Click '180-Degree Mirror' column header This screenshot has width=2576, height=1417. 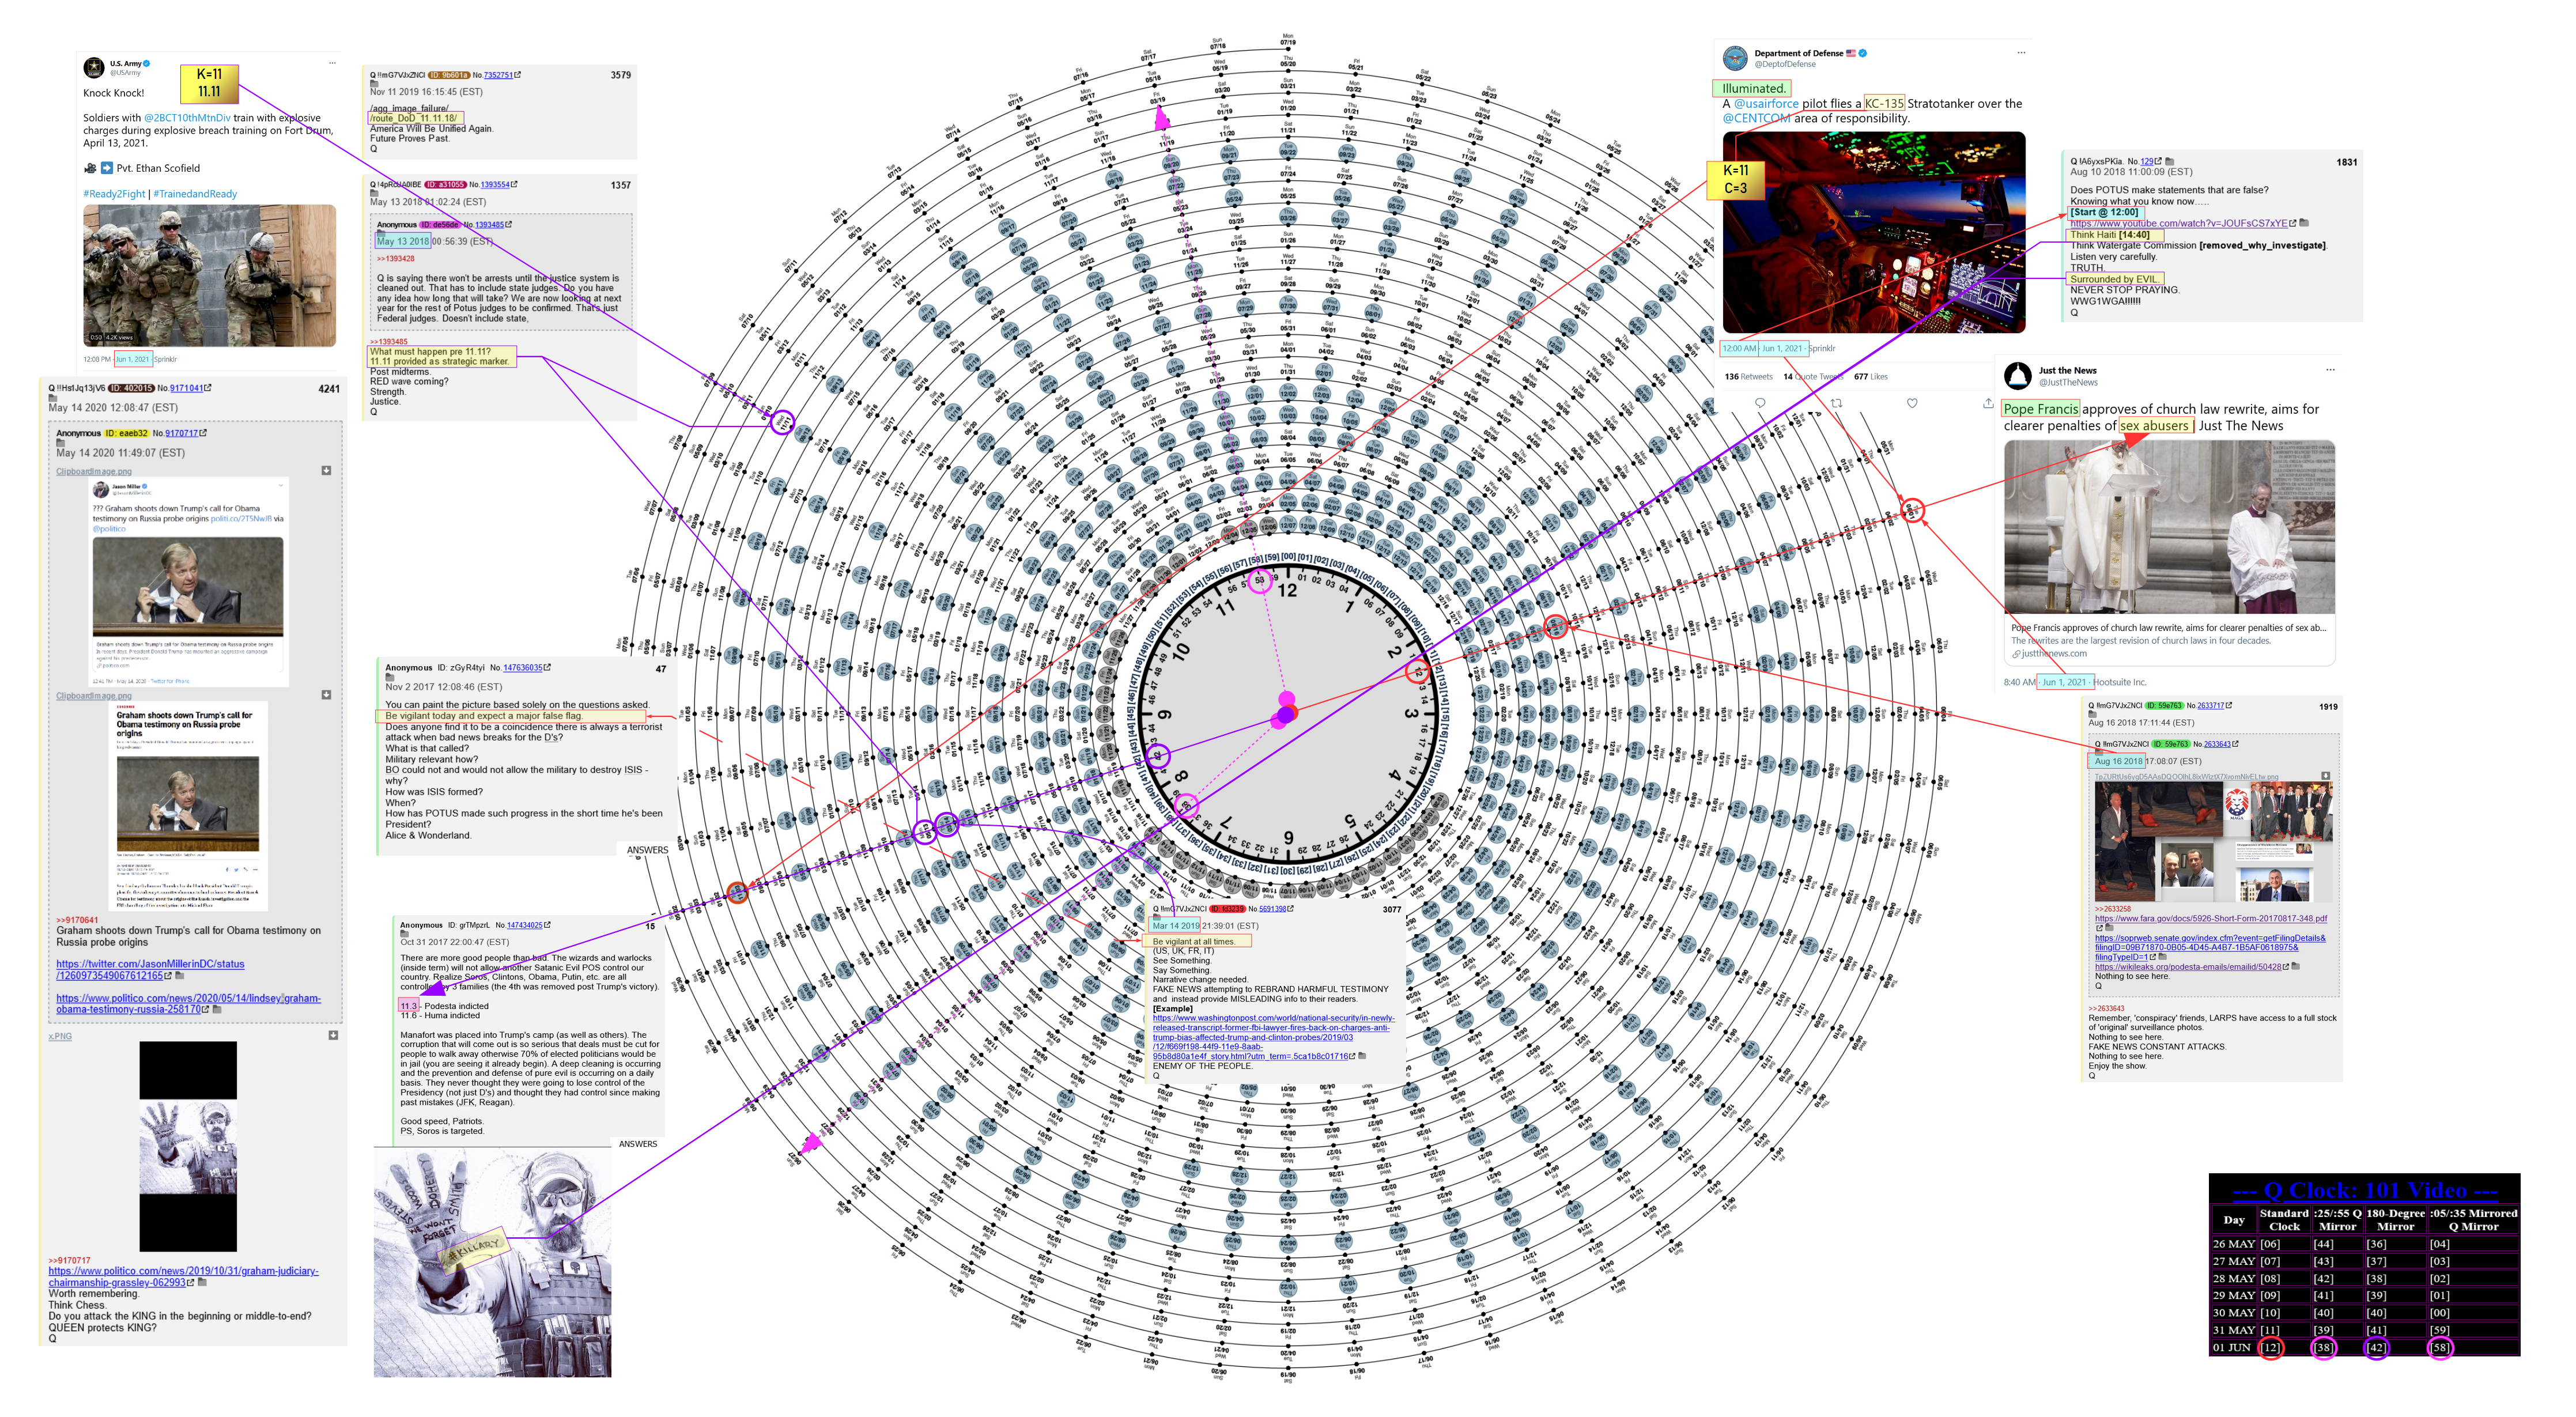(x=2395, y=1219)
